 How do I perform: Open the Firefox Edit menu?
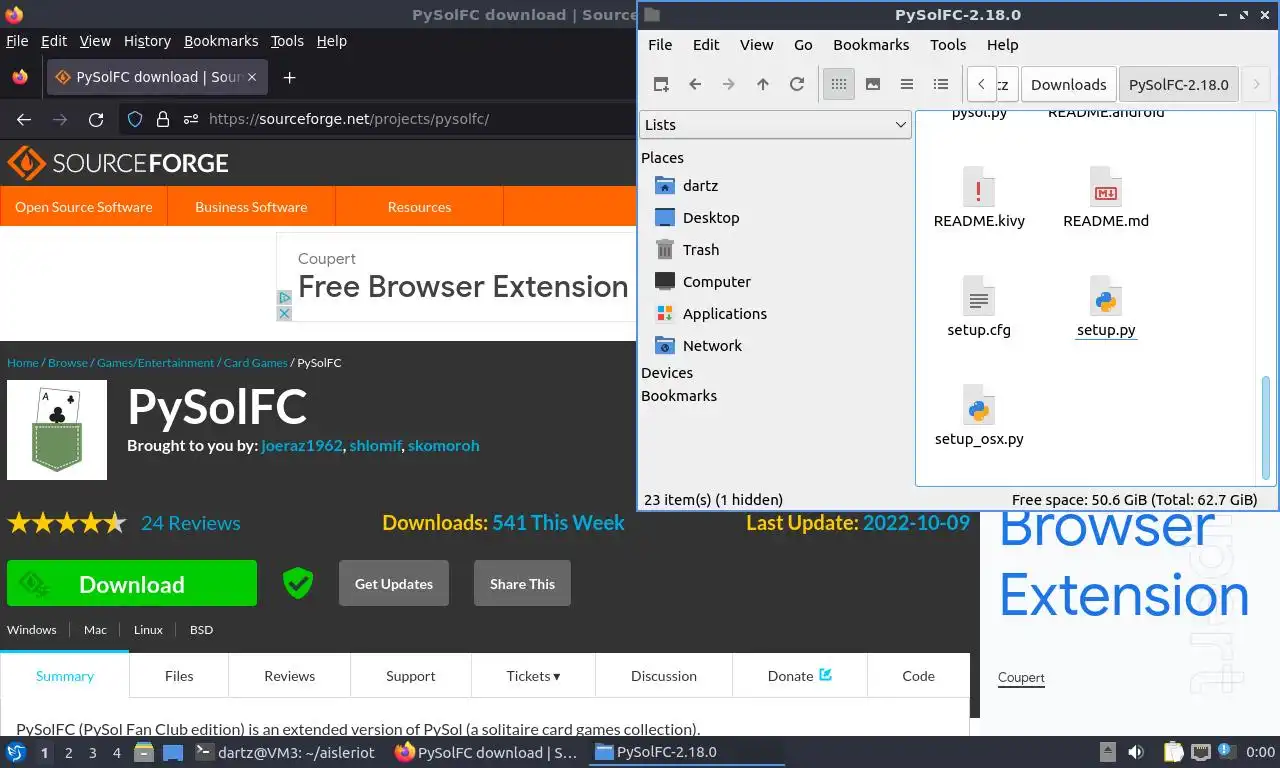(54, 41)
